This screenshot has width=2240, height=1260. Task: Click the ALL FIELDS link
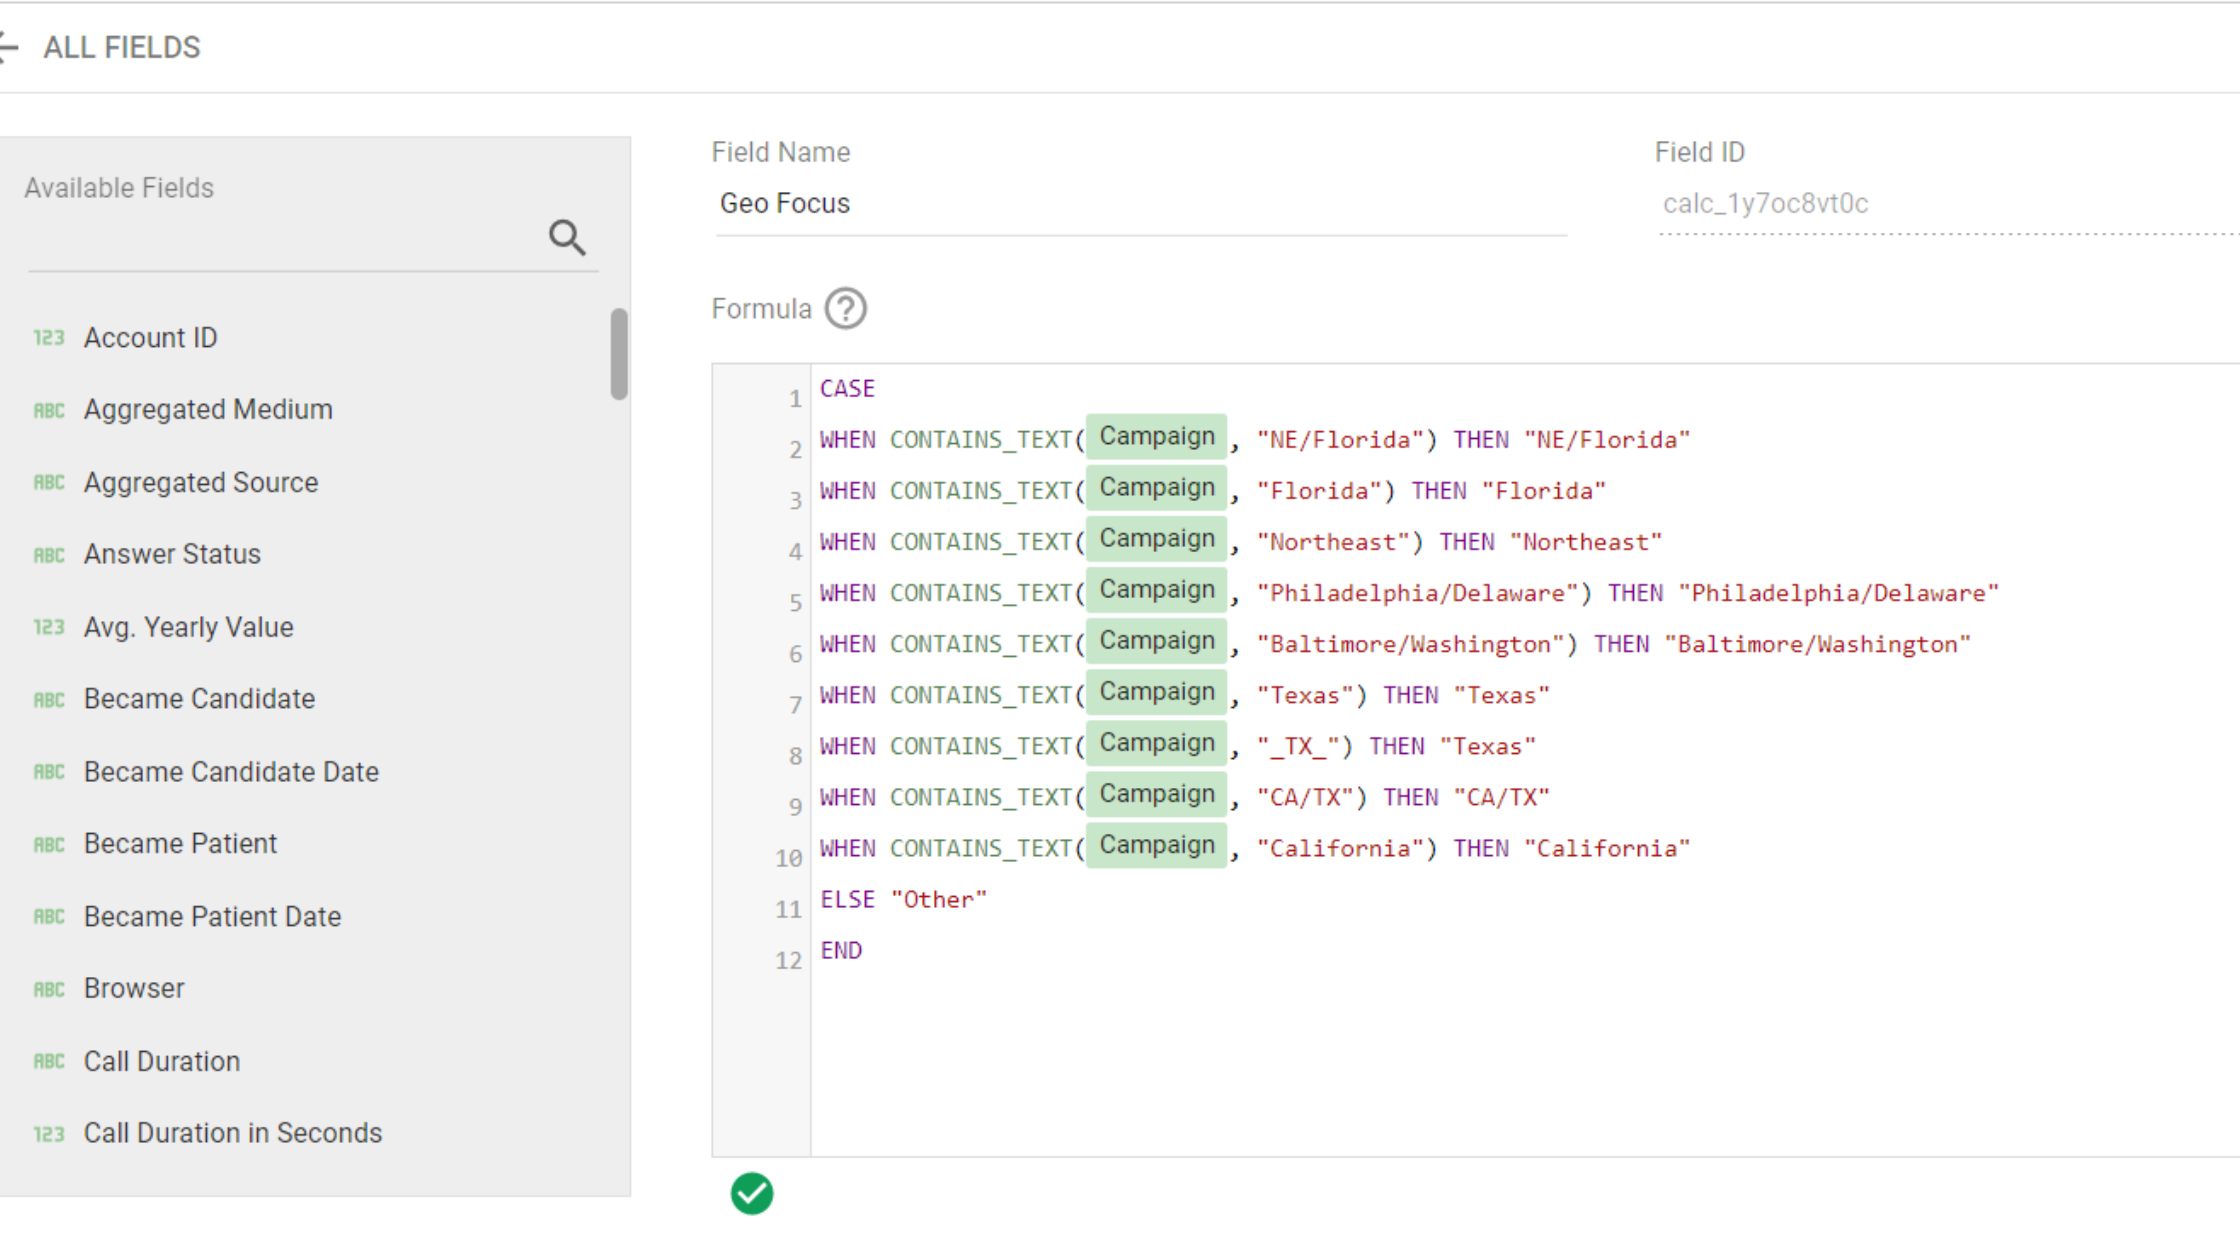pyautogui.click(x=122, y=47)
